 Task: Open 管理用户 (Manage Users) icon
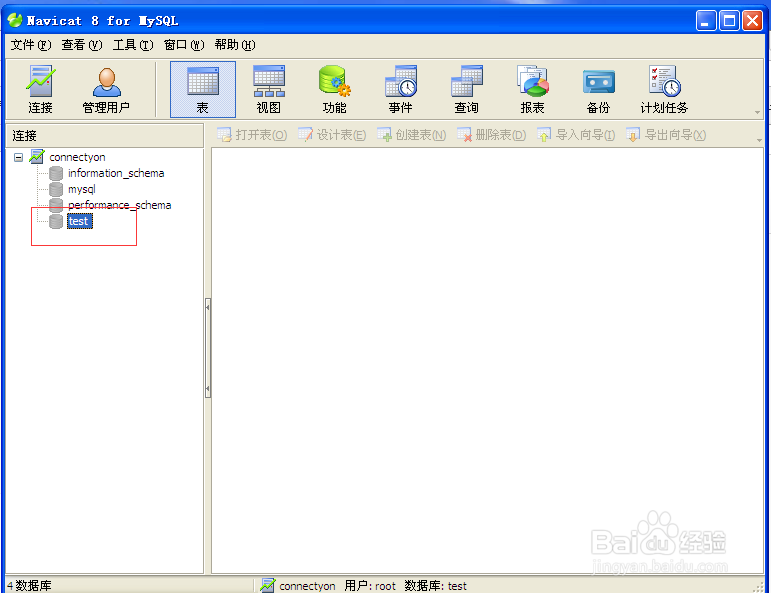tap(106, 89)
